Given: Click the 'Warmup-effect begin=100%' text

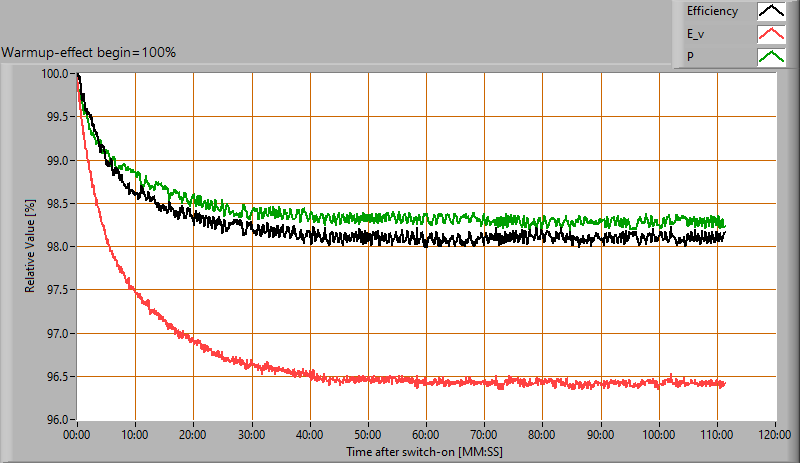Looking at the screenshot, I should coord(89,52).
